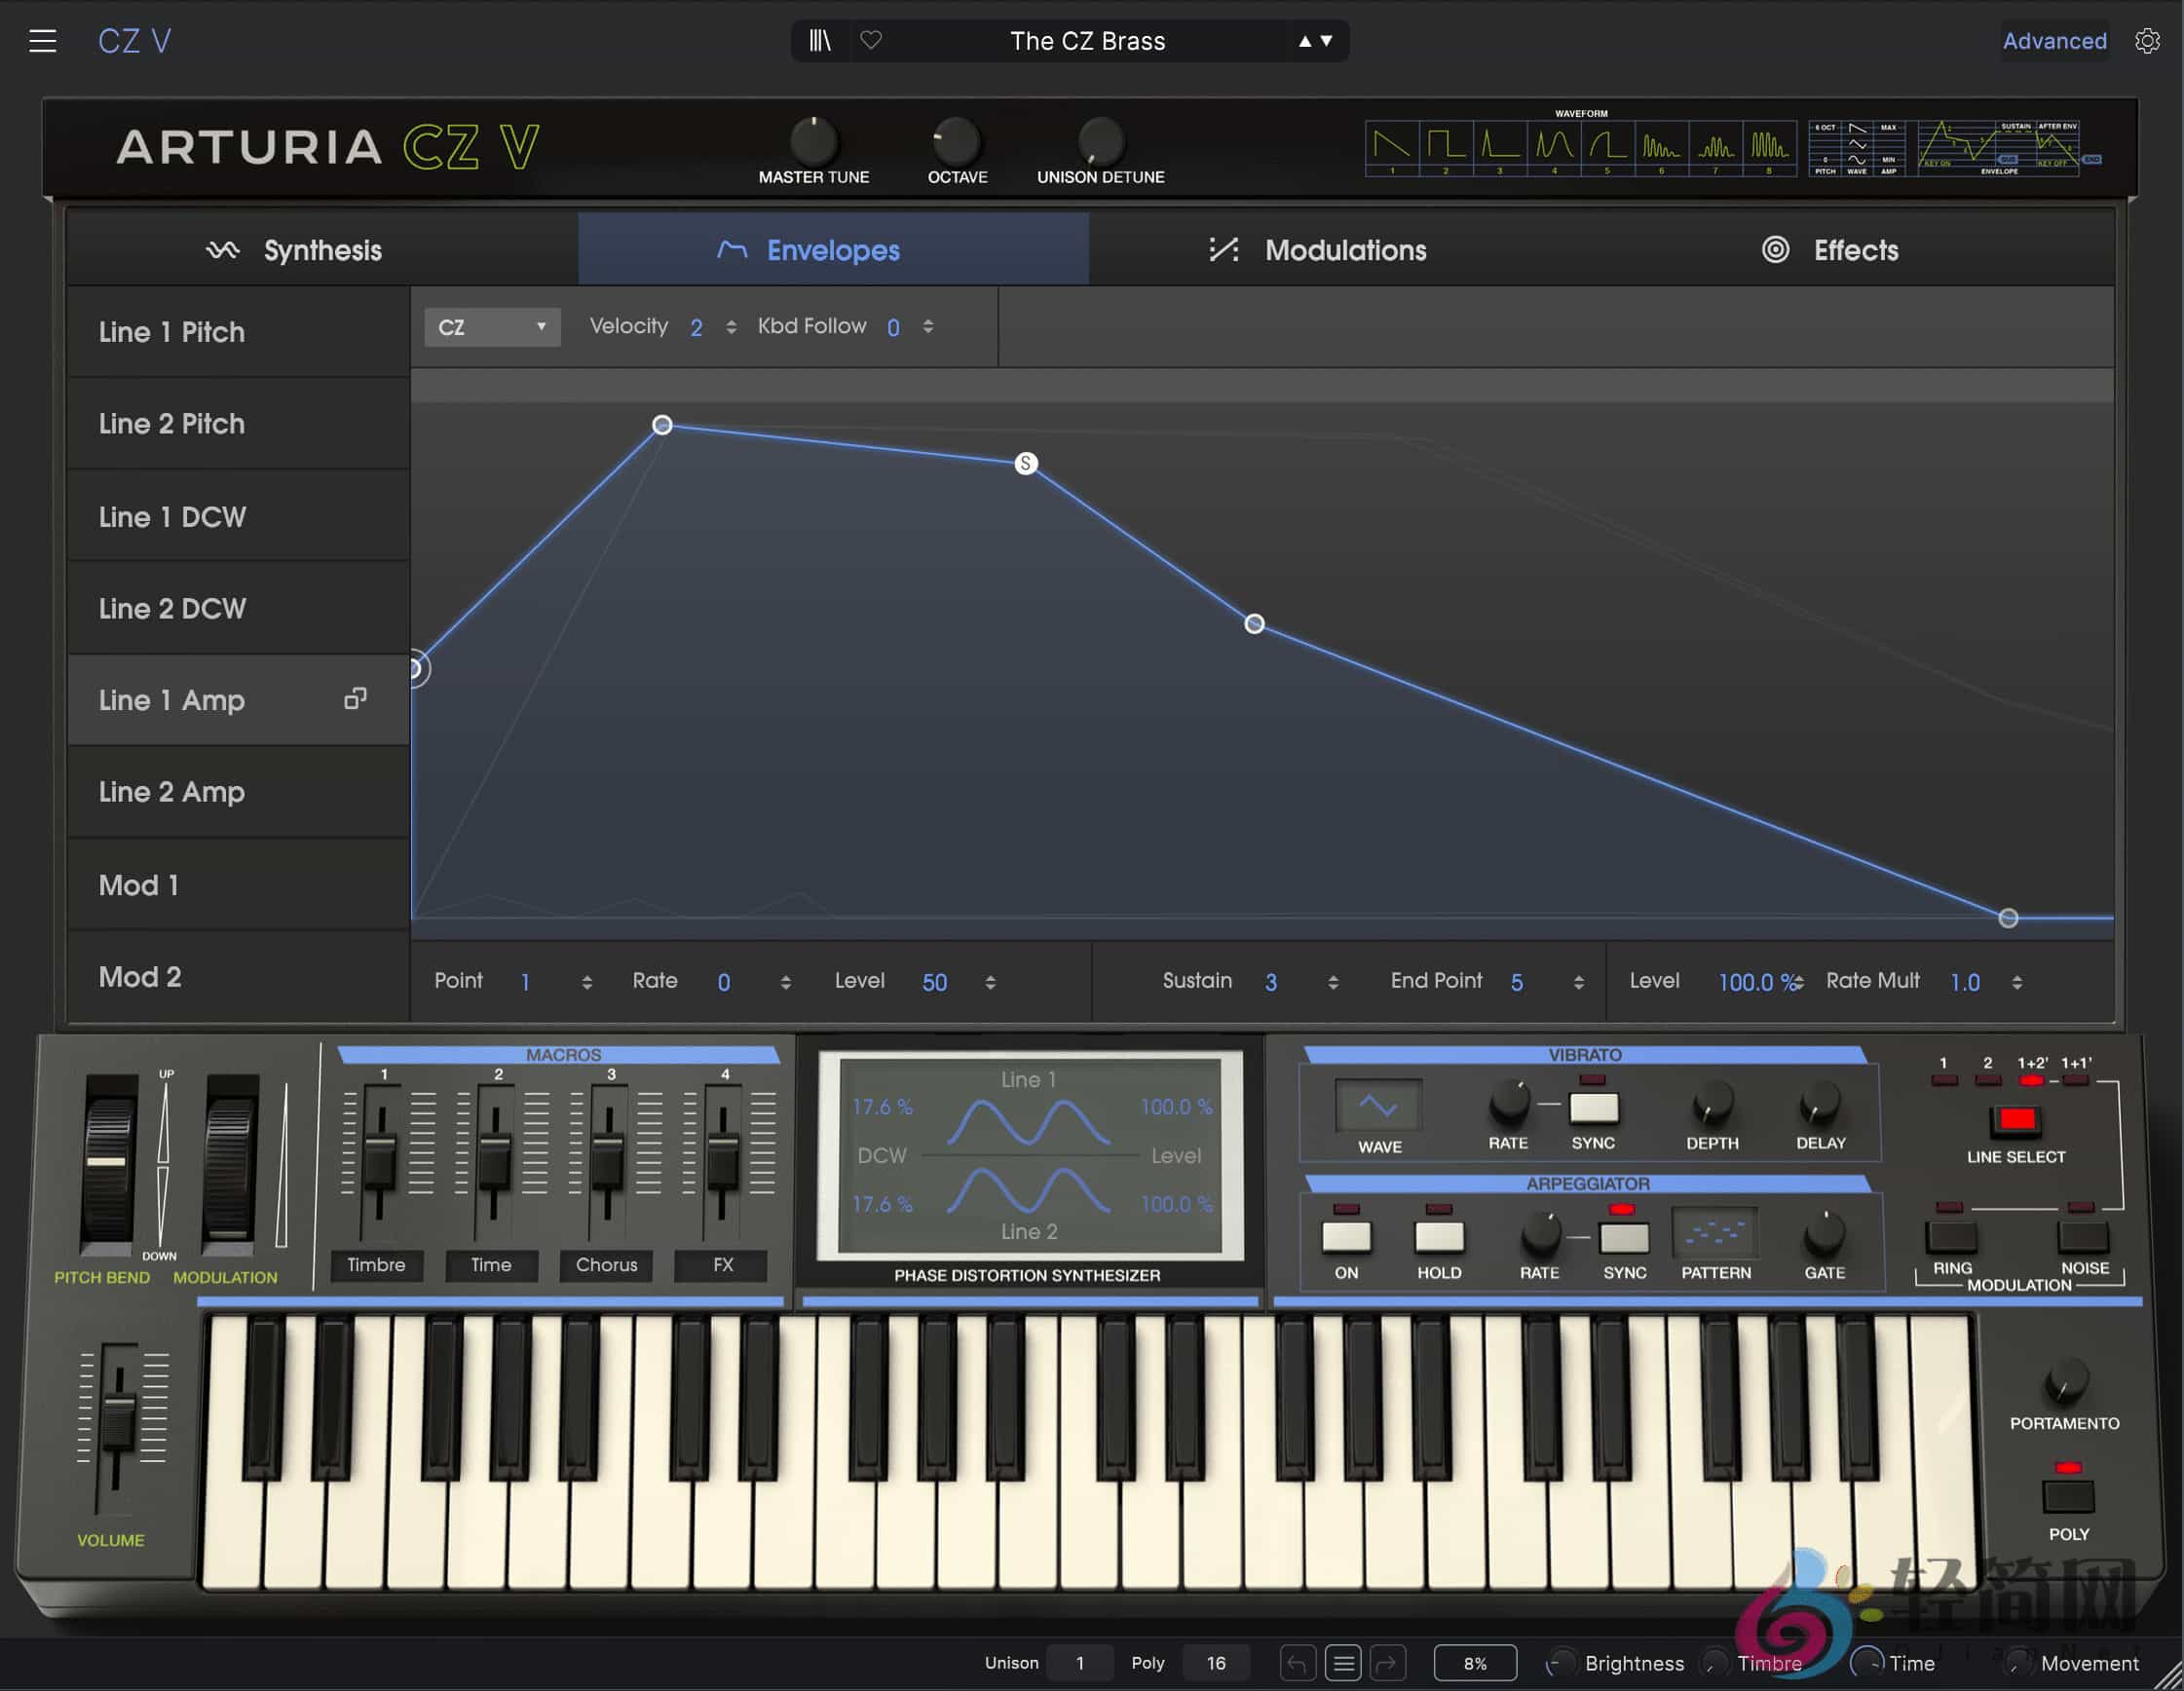Open the preset library browser
This screenshot has width=2184, height=1691.
point(820,41)
